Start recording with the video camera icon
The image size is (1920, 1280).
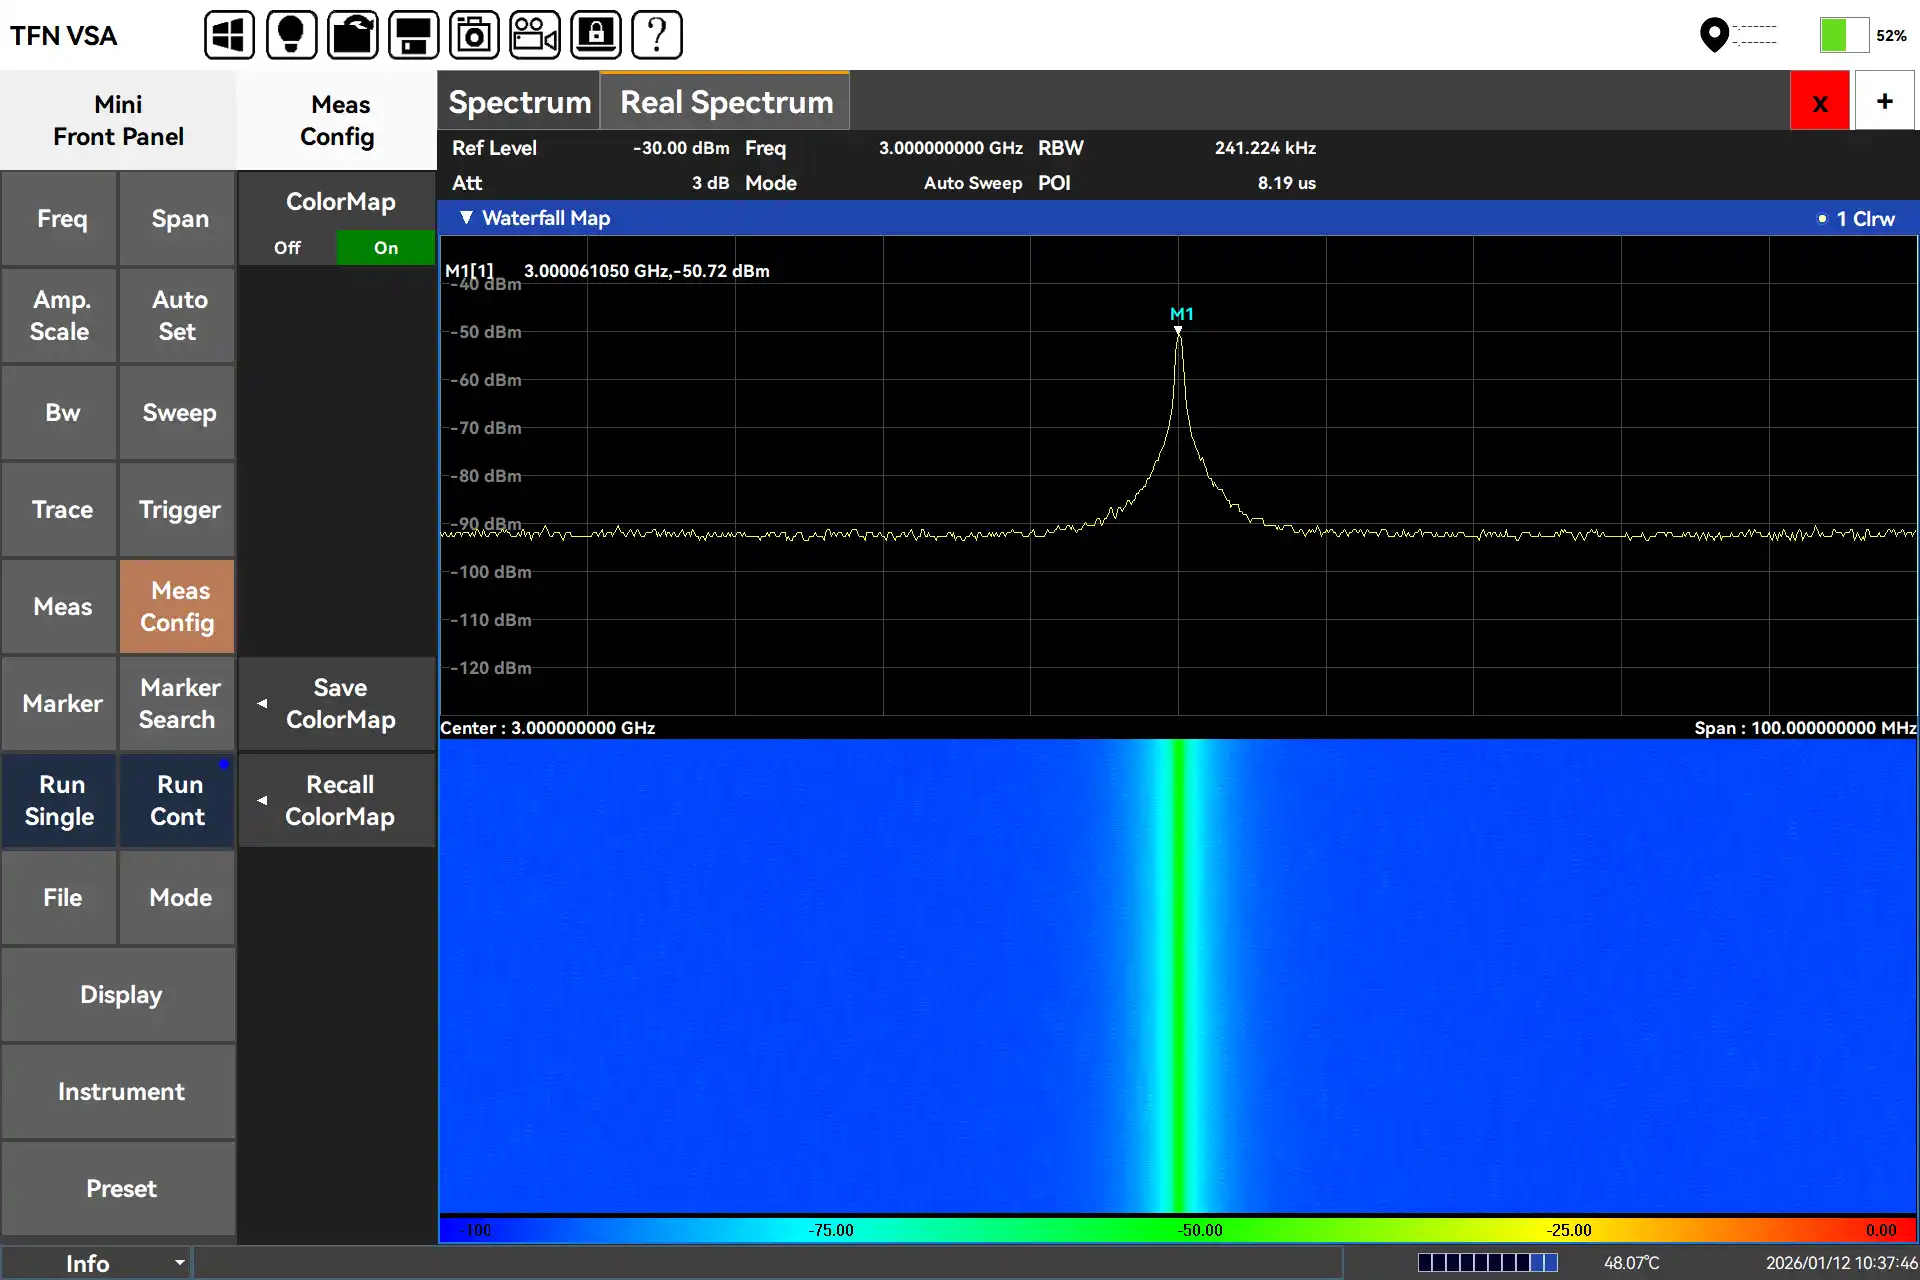tap(535, 36)
